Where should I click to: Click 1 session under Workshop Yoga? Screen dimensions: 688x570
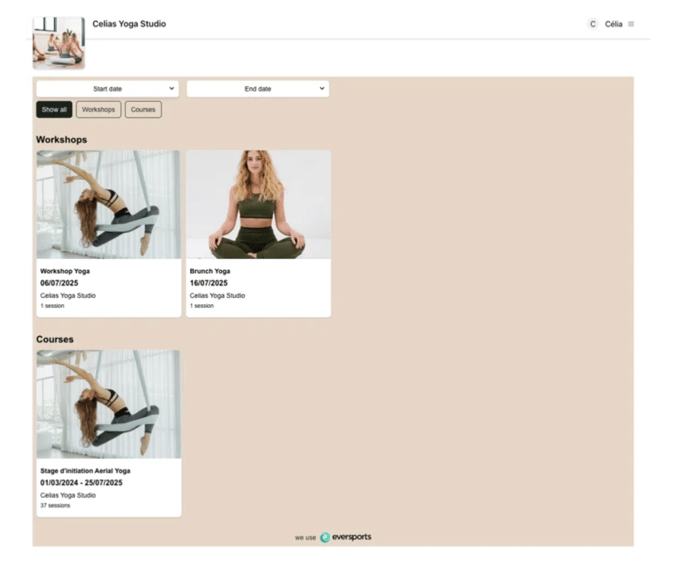pos(52,306)
